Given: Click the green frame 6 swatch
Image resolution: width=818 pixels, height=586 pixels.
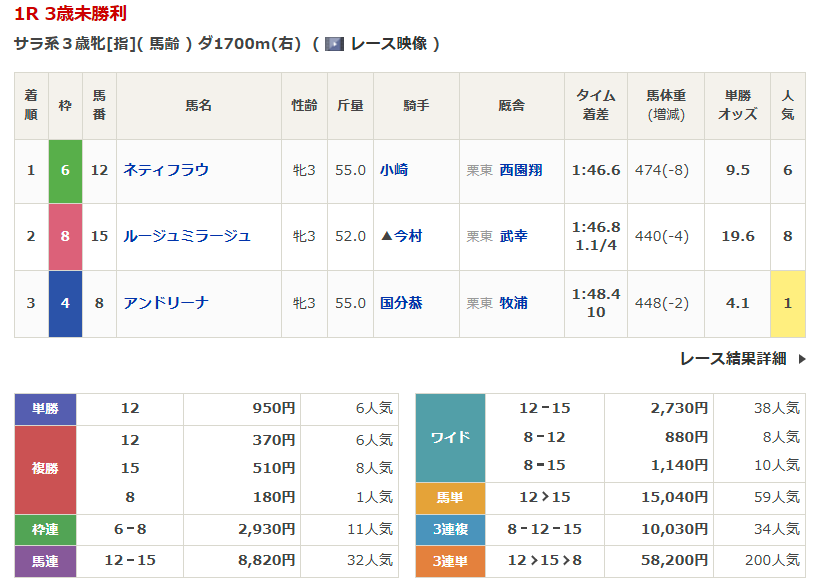Looking at the screenshot, I should [65, 170].
